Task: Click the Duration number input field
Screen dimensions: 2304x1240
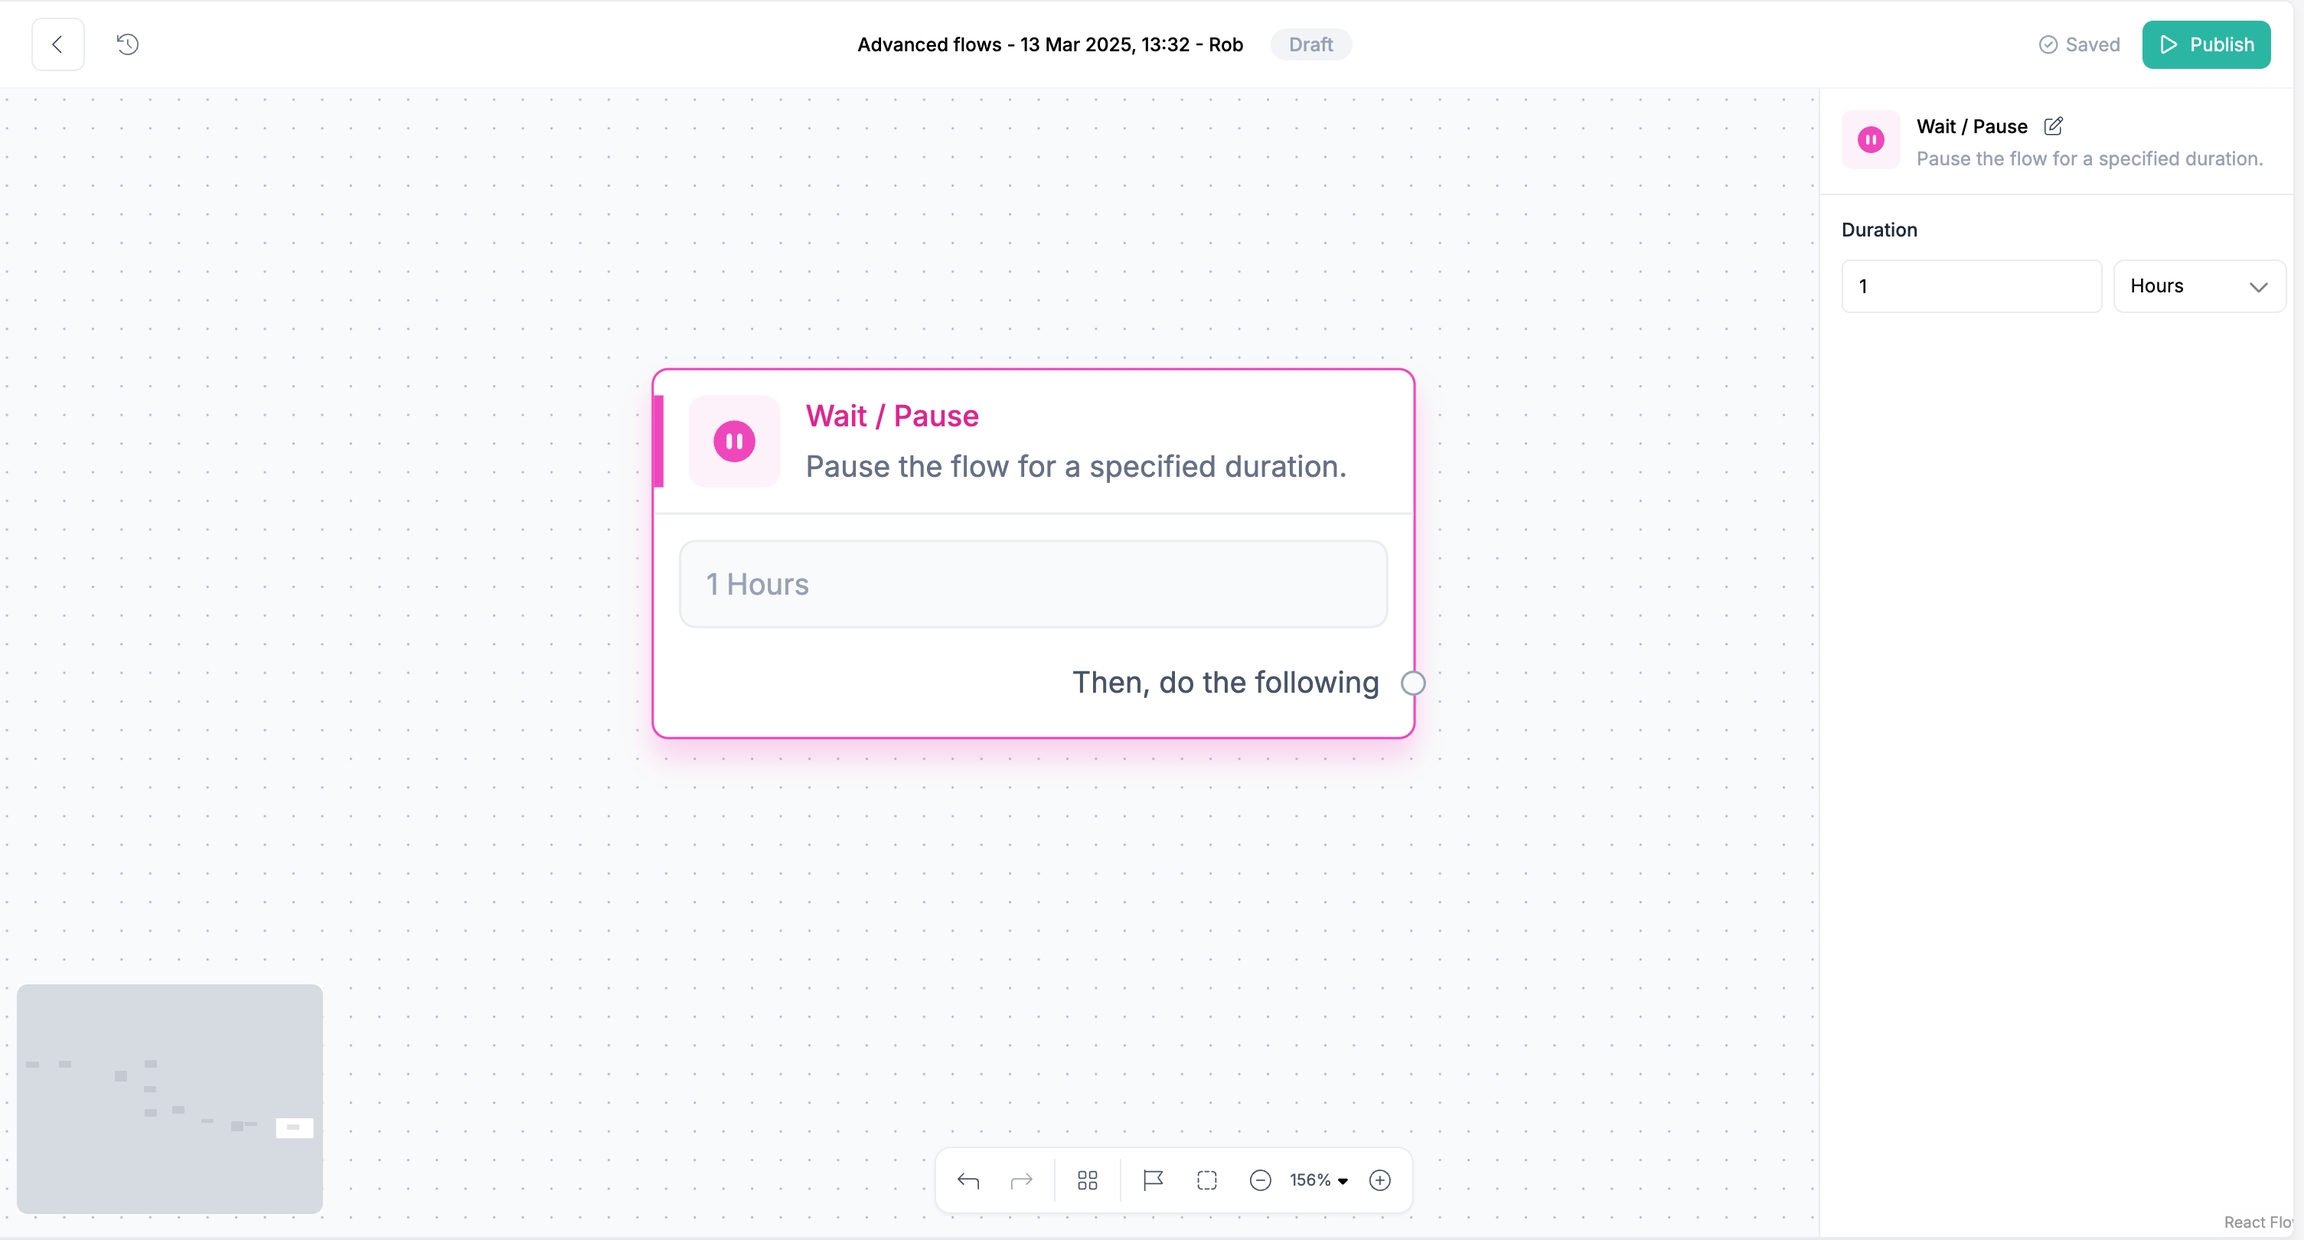Action: [1971, 286]
